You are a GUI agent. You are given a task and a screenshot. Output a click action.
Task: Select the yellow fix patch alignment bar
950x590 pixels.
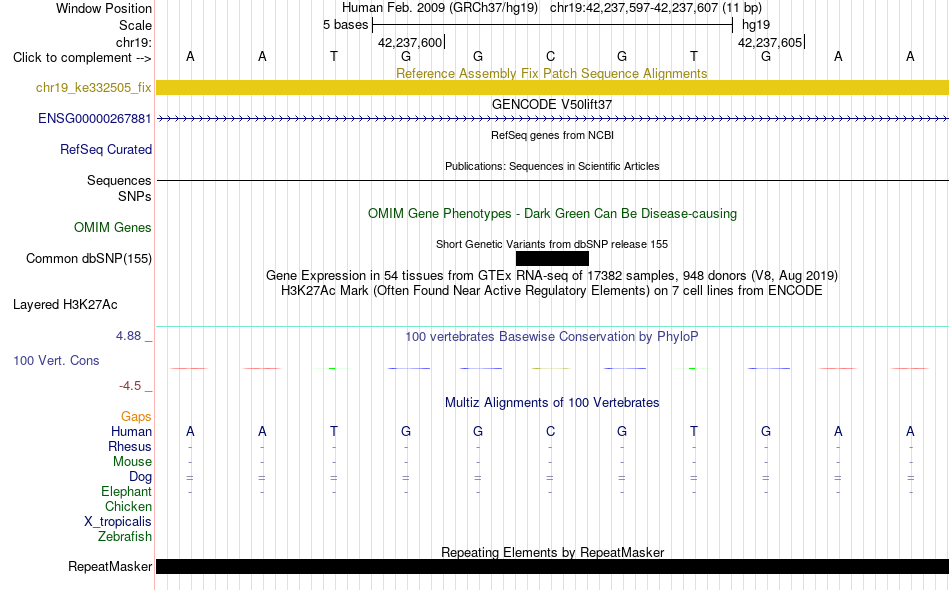552,87
